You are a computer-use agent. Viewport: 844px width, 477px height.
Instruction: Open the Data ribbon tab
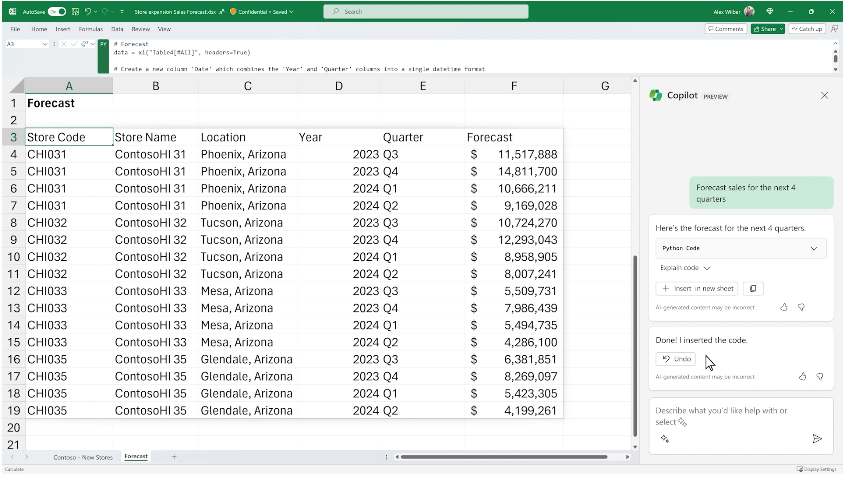click(x=117, y=29)
